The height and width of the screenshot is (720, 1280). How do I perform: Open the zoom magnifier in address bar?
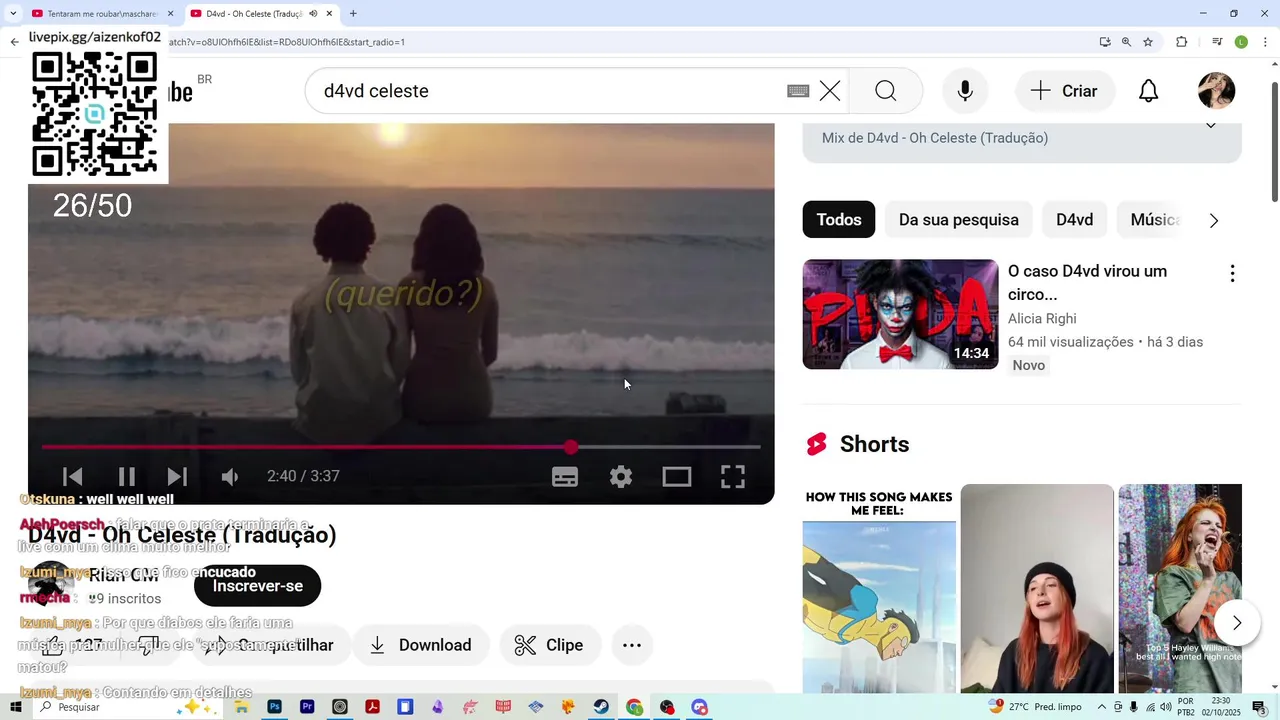point(1126,42)
